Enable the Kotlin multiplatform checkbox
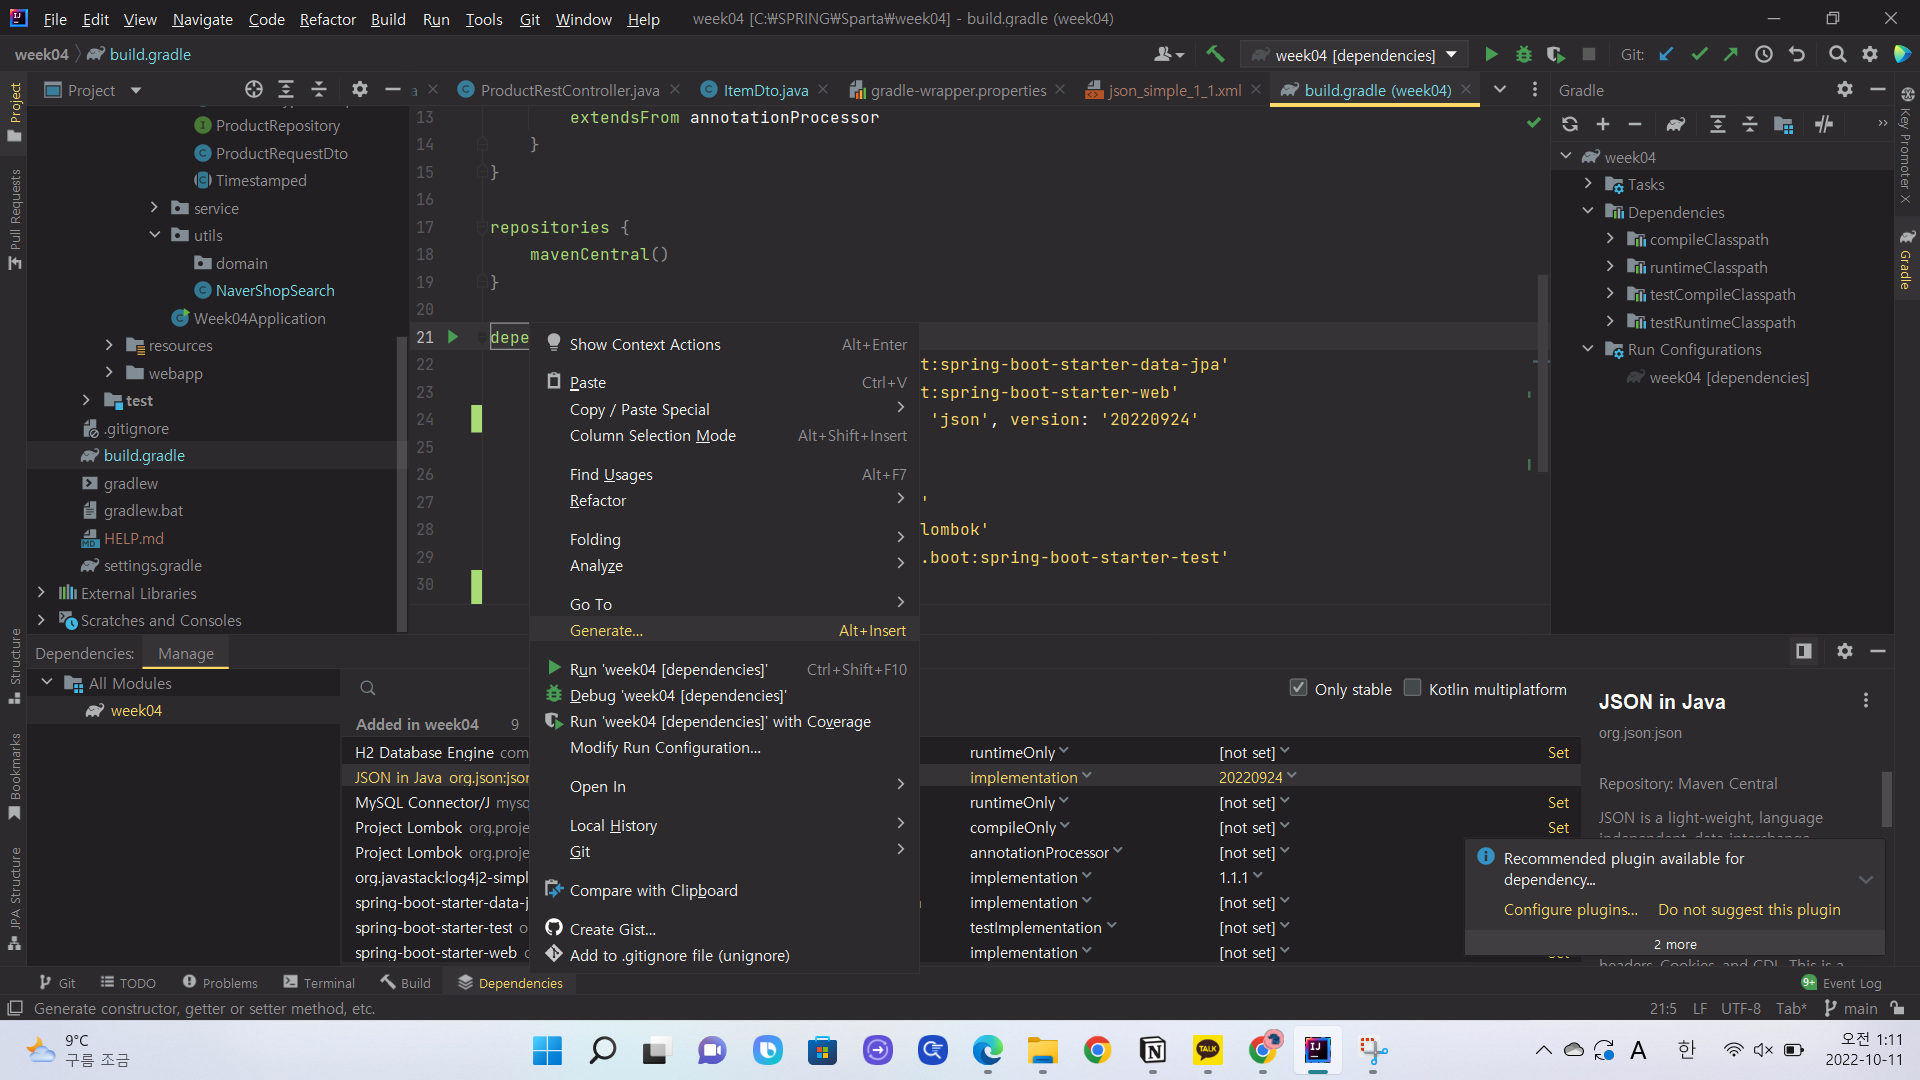This screenshot has width=1920, height=1080. point(1412,688)
